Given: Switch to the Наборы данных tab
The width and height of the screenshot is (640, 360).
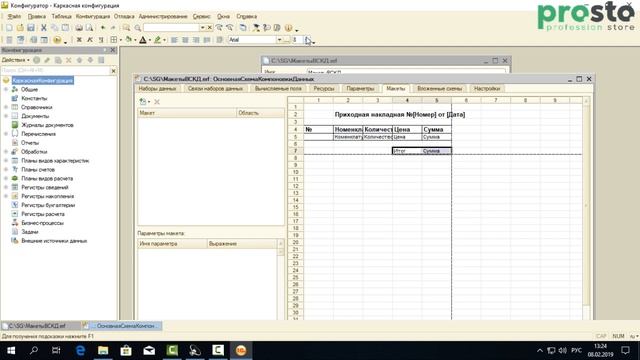Looking at the screenshot, I should click(157, 89).
